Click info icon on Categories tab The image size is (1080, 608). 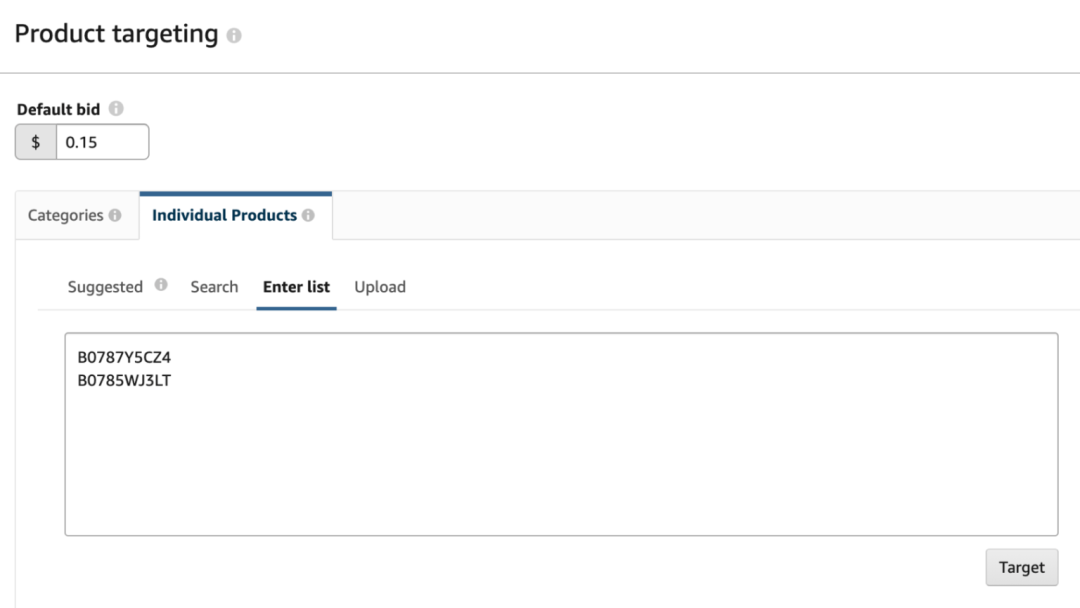pyautogui.click(x=115, y=215)
